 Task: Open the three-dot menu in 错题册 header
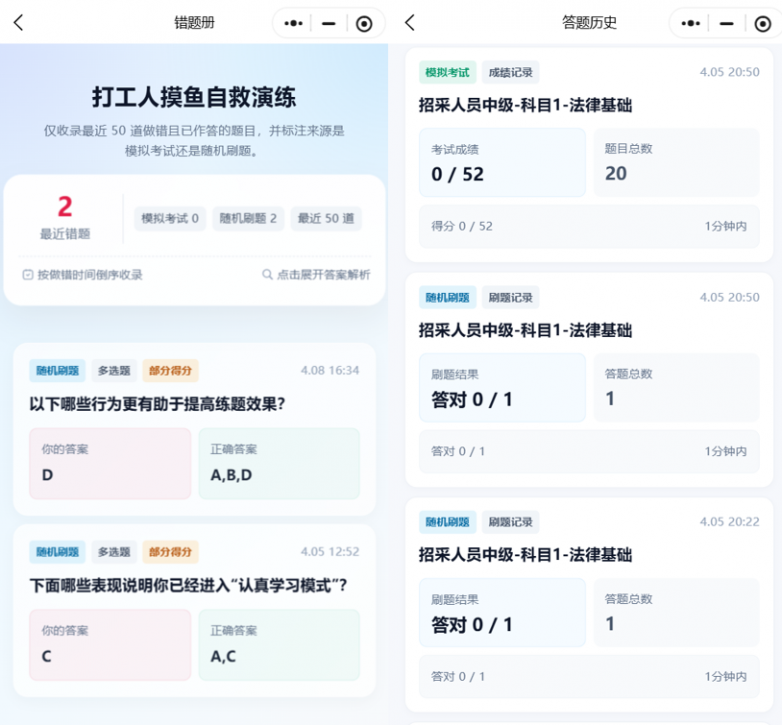293,23
